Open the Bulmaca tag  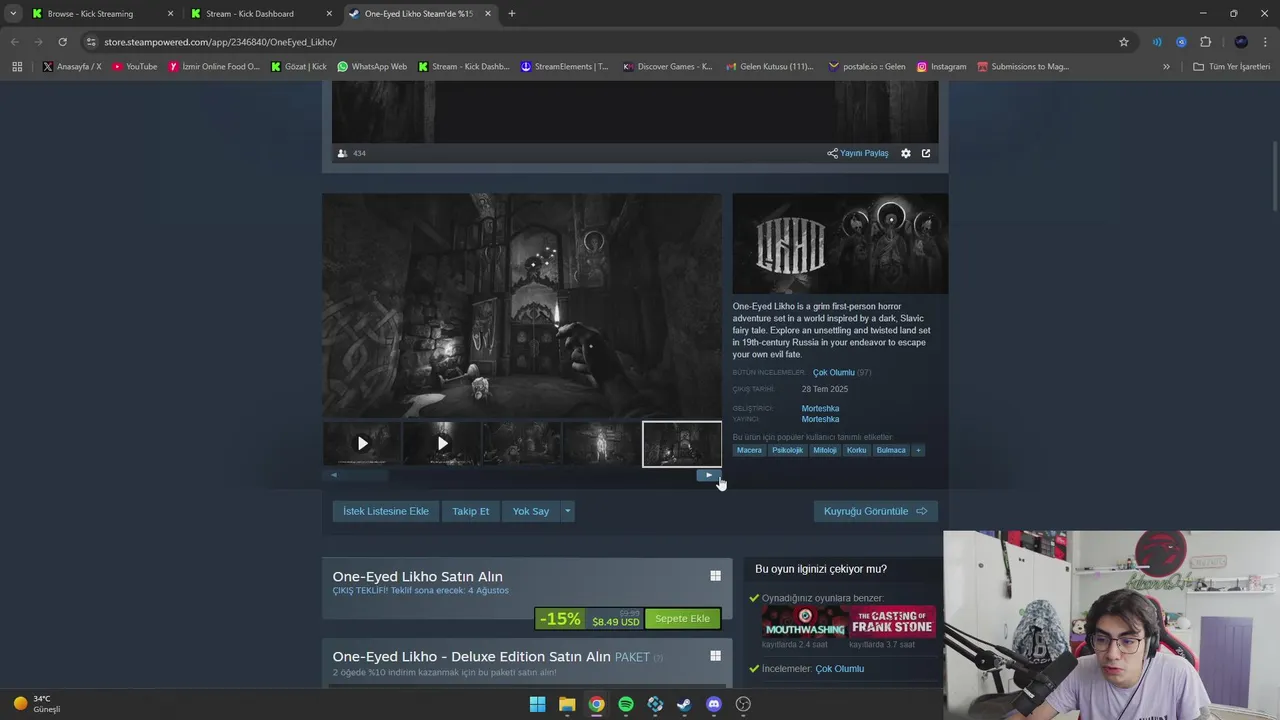891,450
